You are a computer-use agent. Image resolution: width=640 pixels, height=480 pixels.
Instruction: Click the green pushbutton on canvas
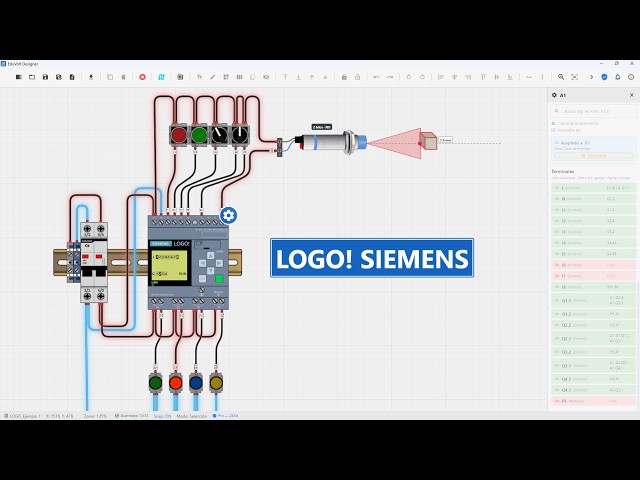click(x=199, y=135)
